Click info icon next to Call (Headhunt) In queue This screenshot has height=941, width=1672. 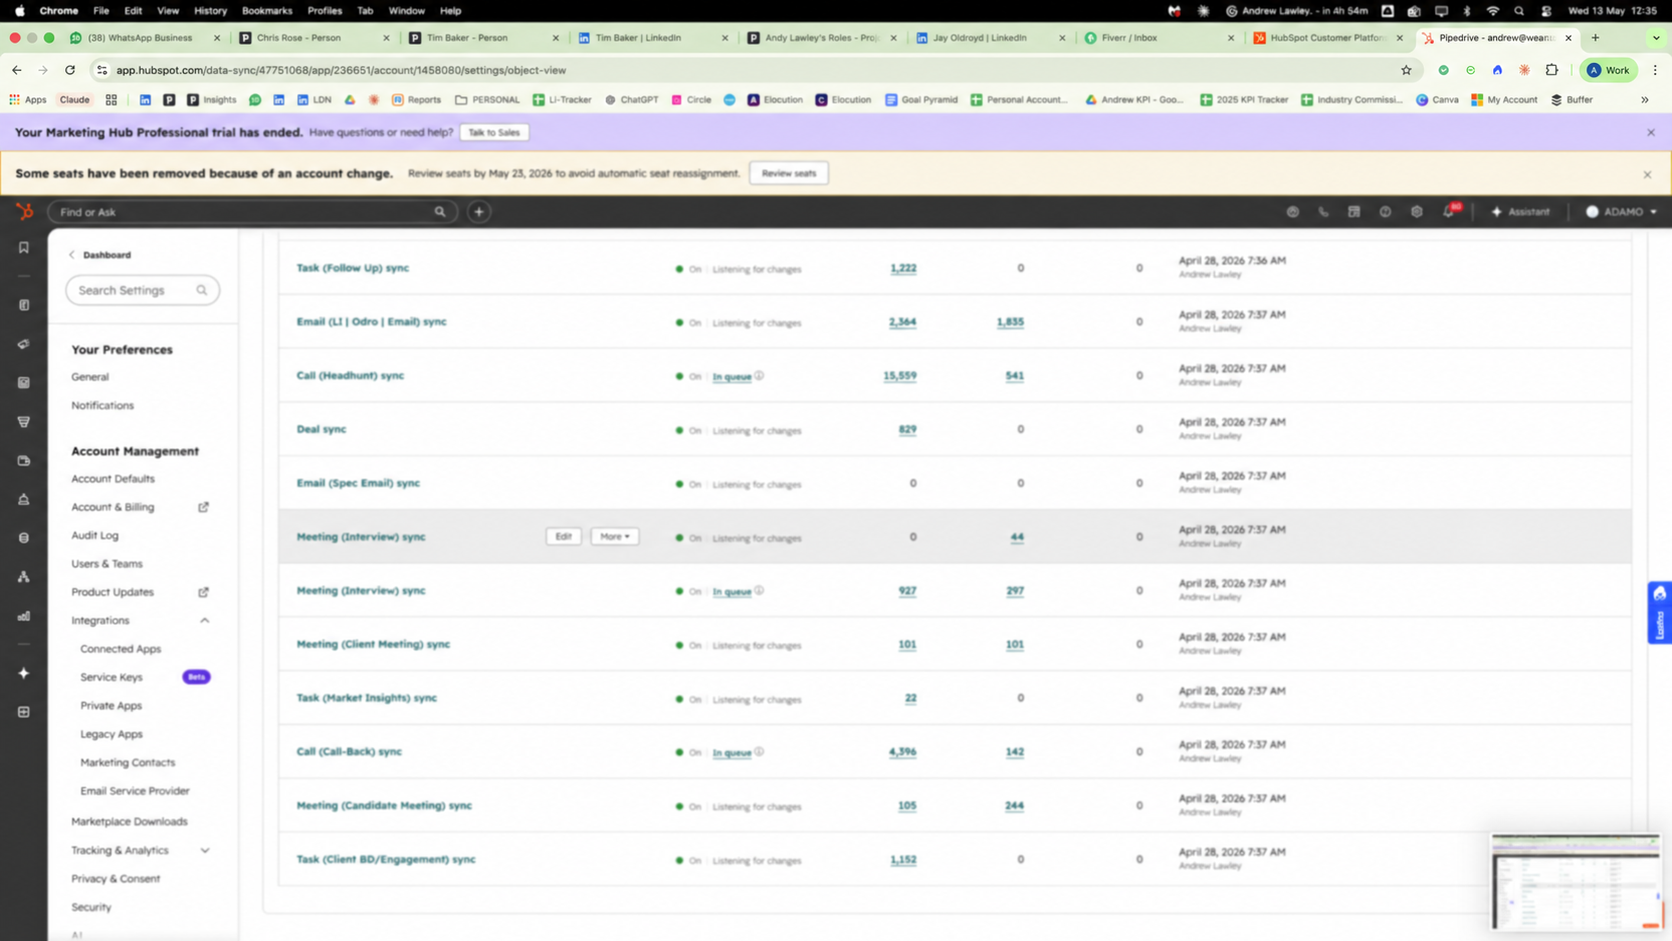pos(760,376)
